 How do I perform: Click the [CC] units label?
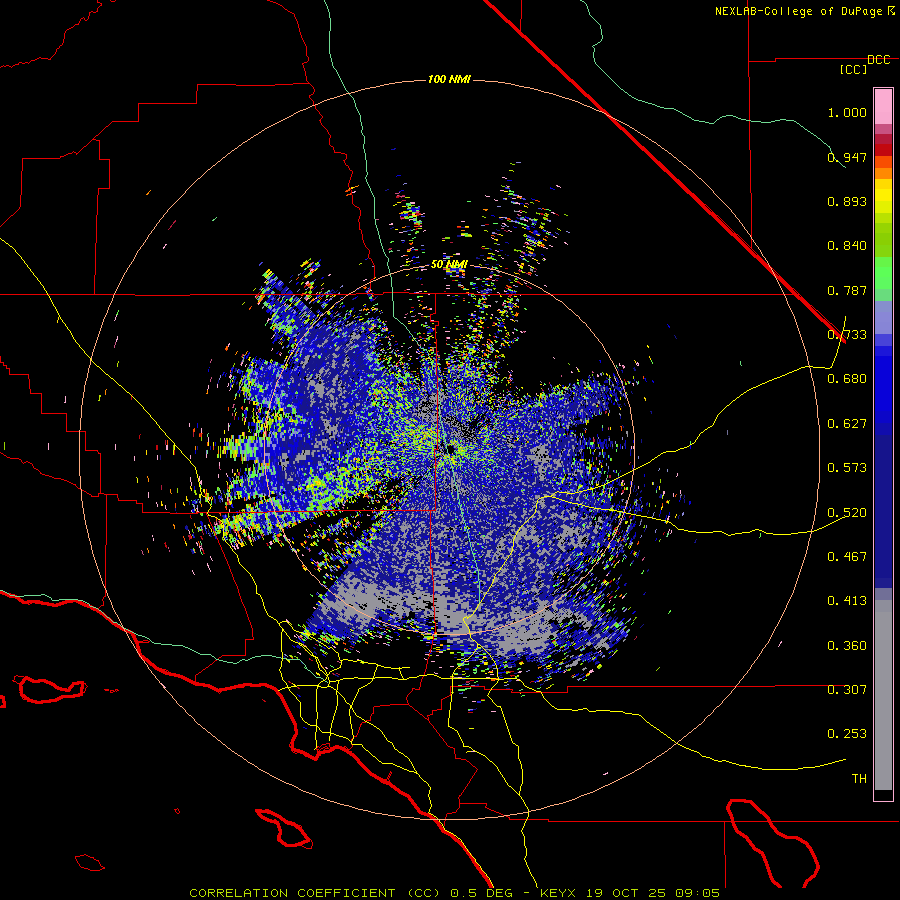coord(854,69)
